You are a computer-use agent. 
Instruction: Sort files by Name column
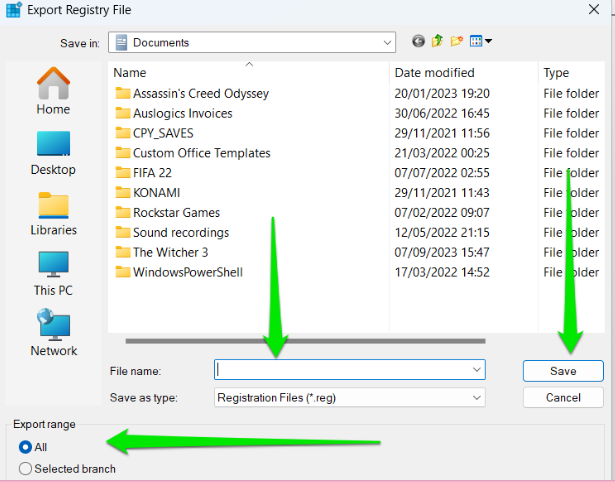click(x=130, y=73)
